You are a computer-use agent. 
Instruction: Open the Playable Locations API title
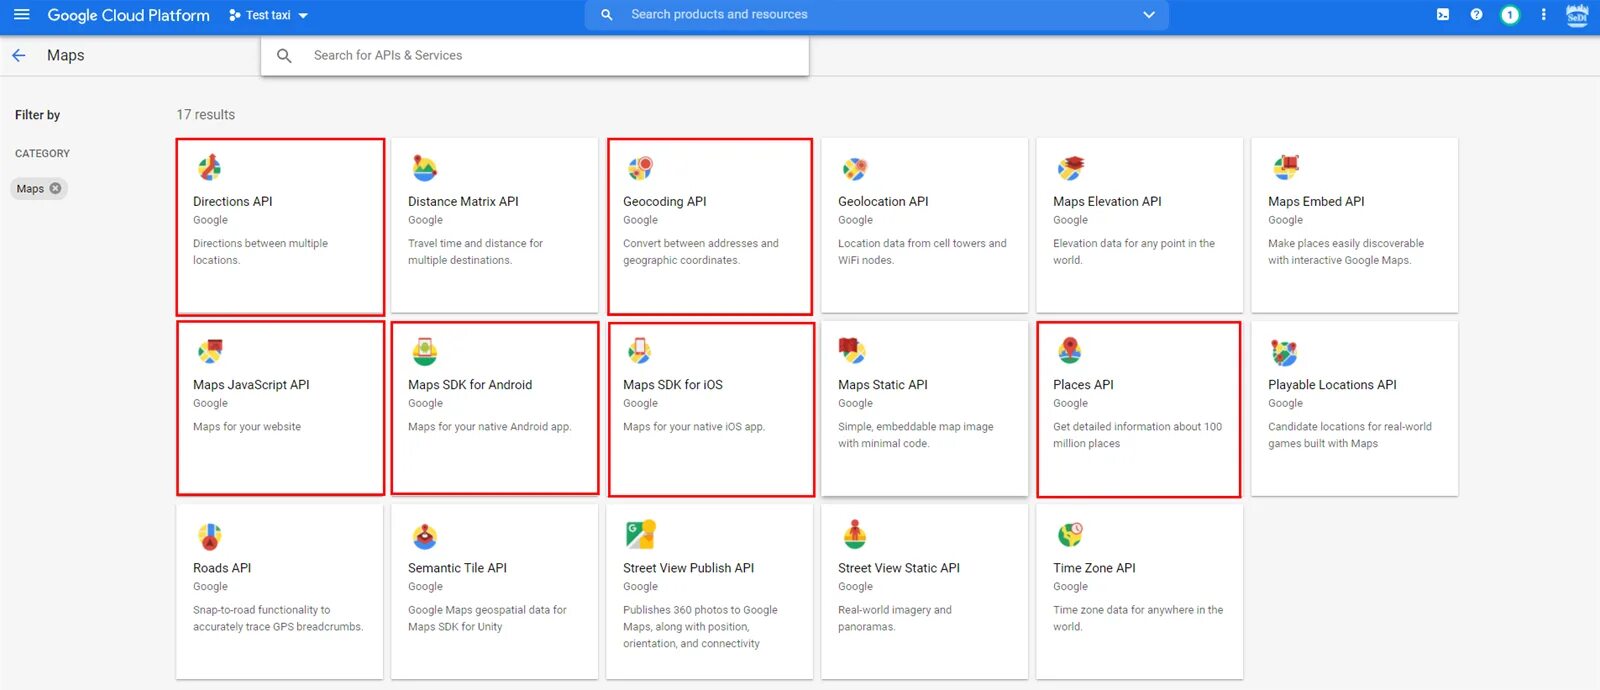click(1332, 384)
